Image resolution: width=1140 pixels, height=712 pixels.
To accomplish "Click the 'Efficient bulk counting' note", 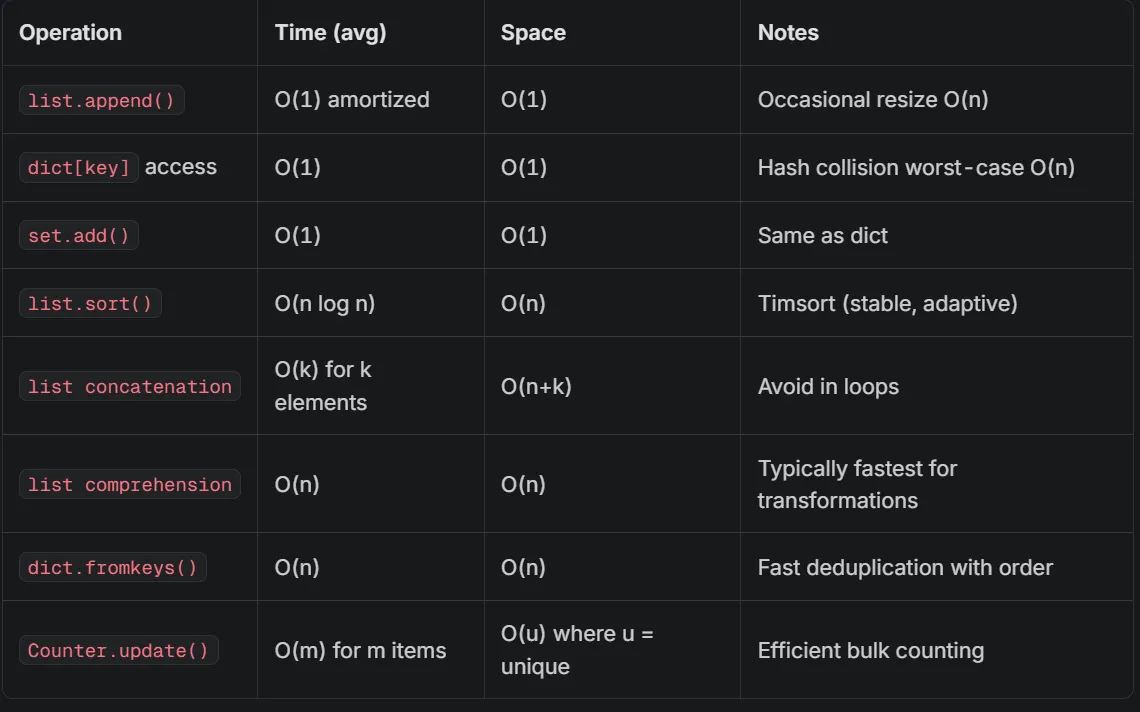I will [x=871, y=650].
